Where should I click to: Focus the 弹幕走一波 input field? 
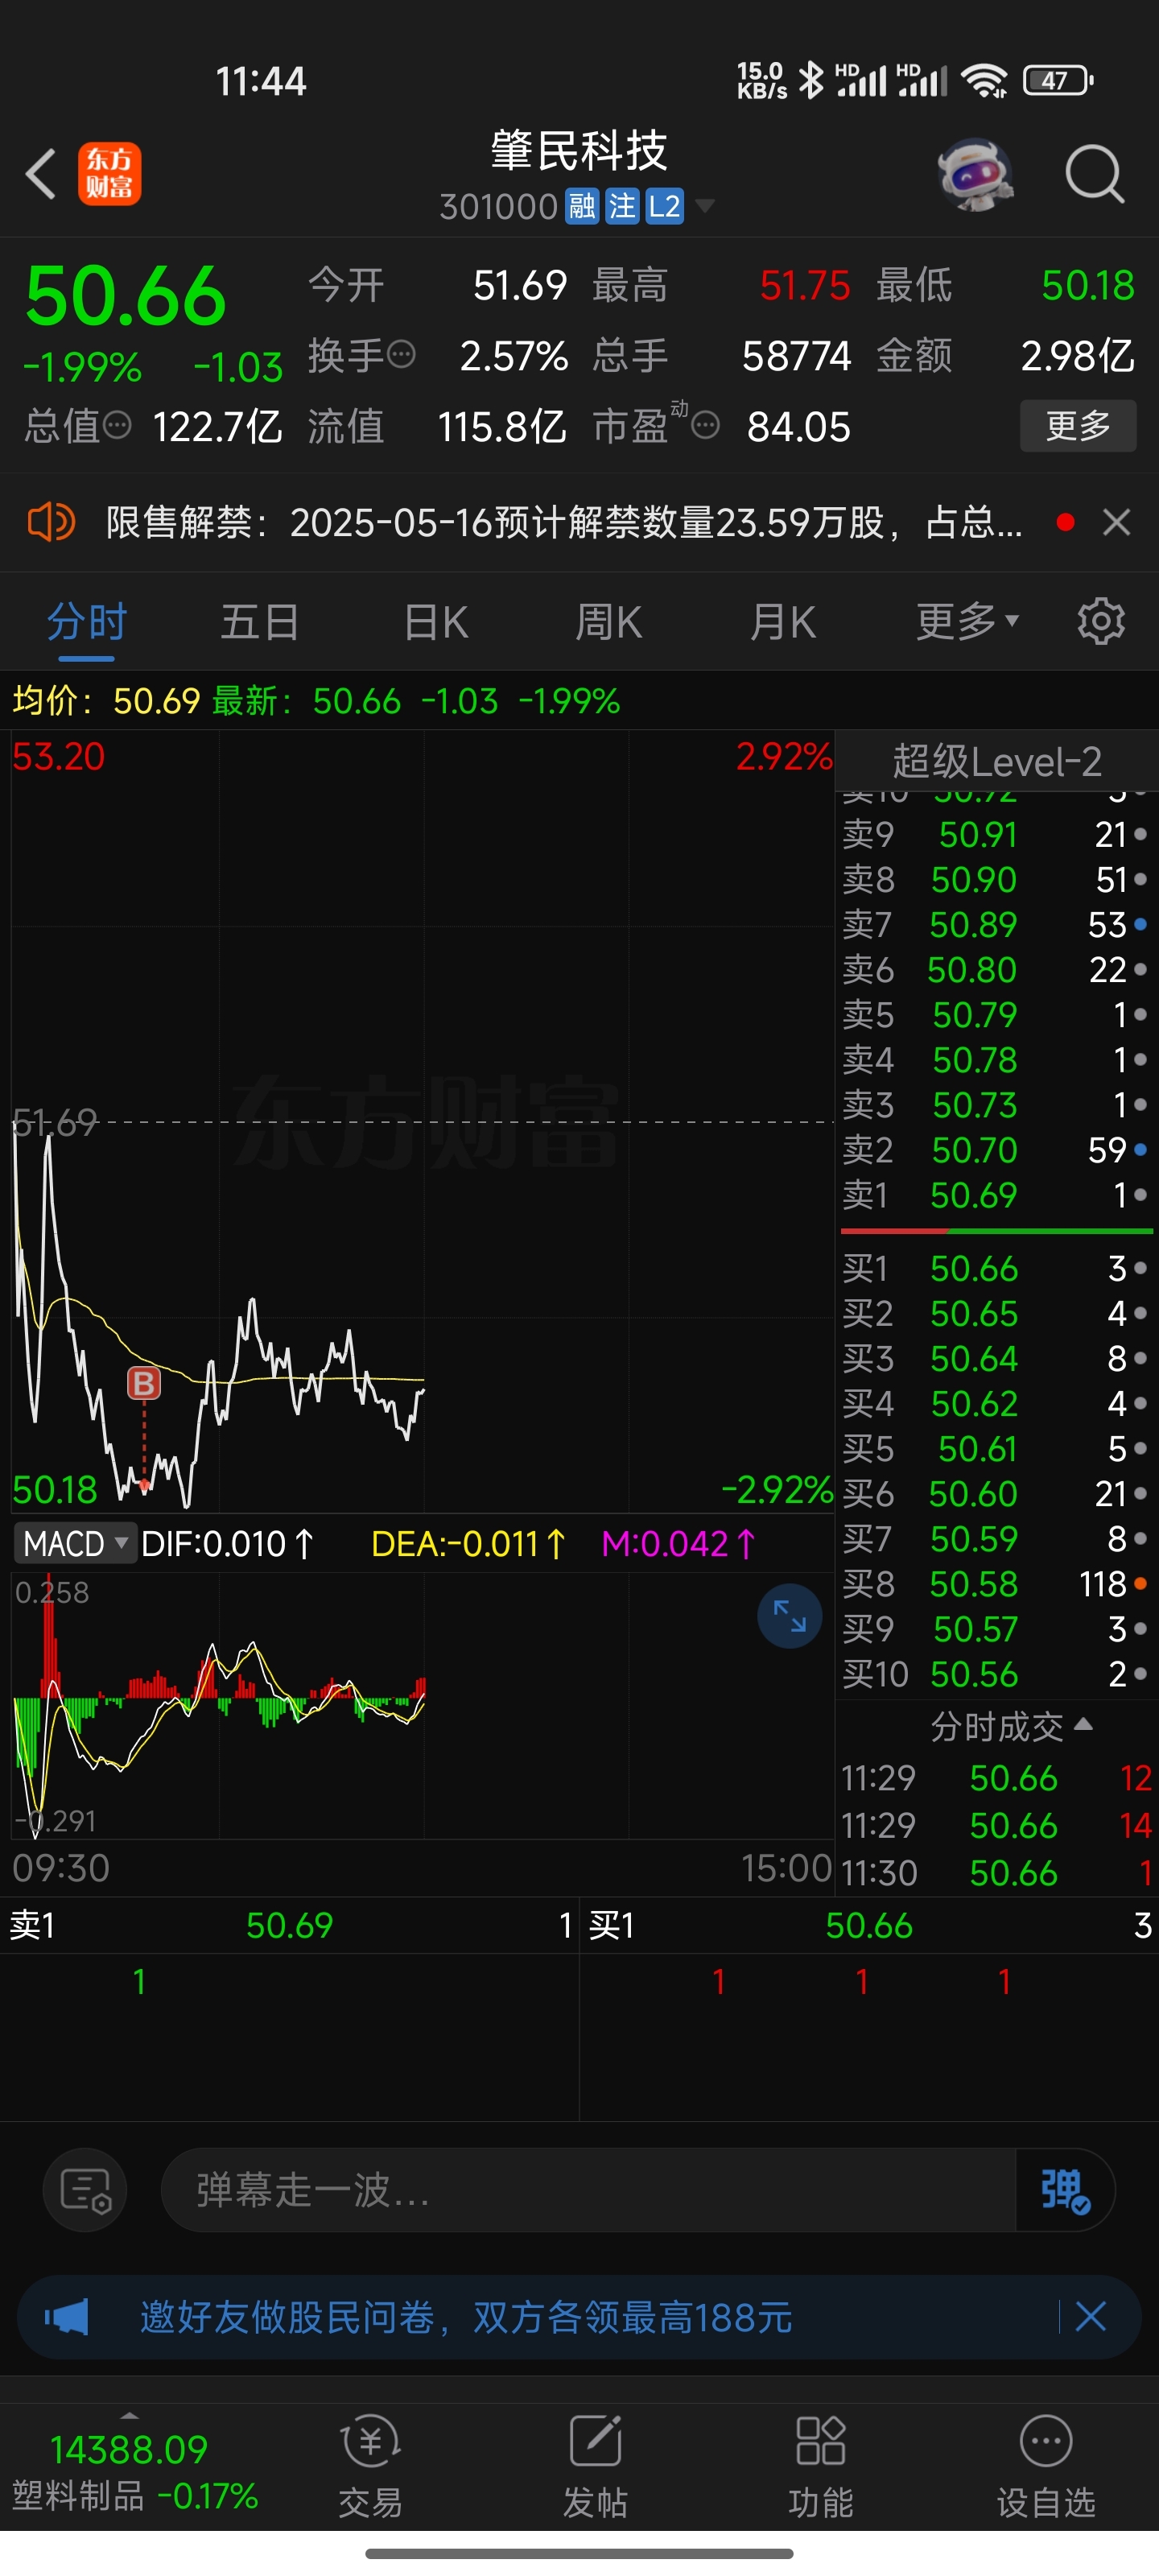click(588, 2190)
